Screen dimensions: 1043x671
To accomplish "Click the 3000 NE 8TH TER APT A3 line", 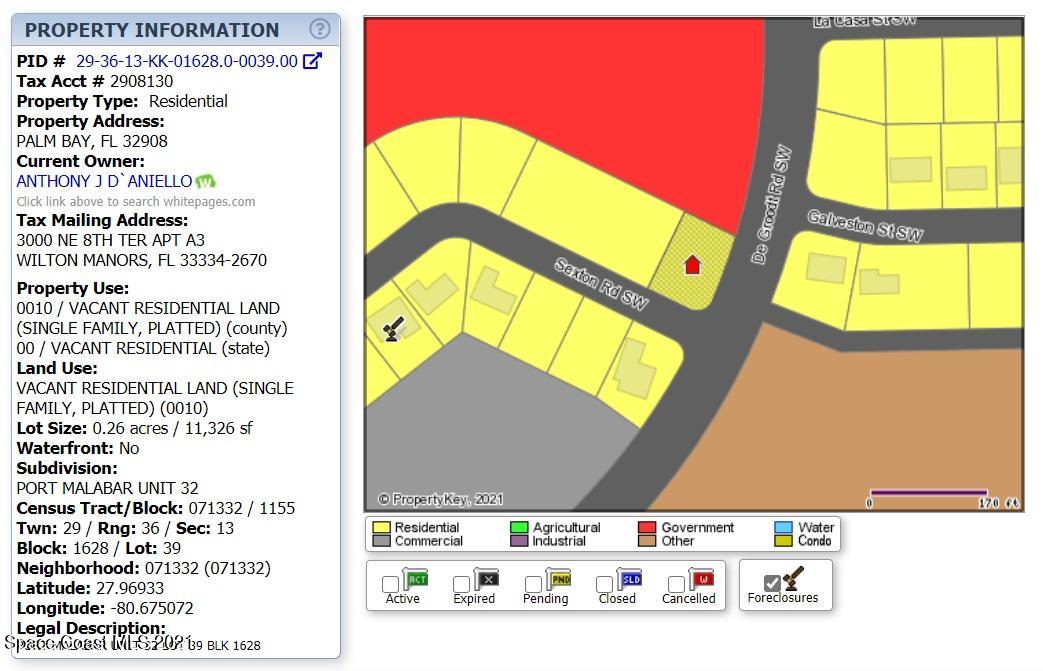I will point(110,240).
